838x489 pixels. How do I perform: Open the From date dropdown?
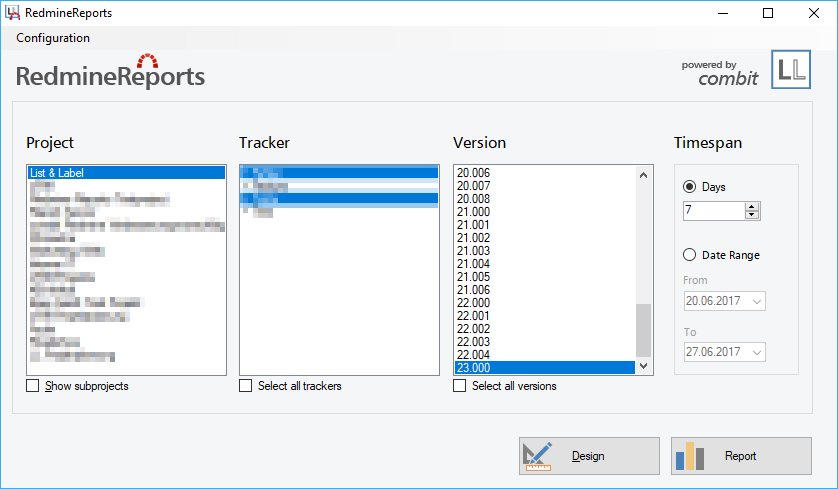(757, 301)
